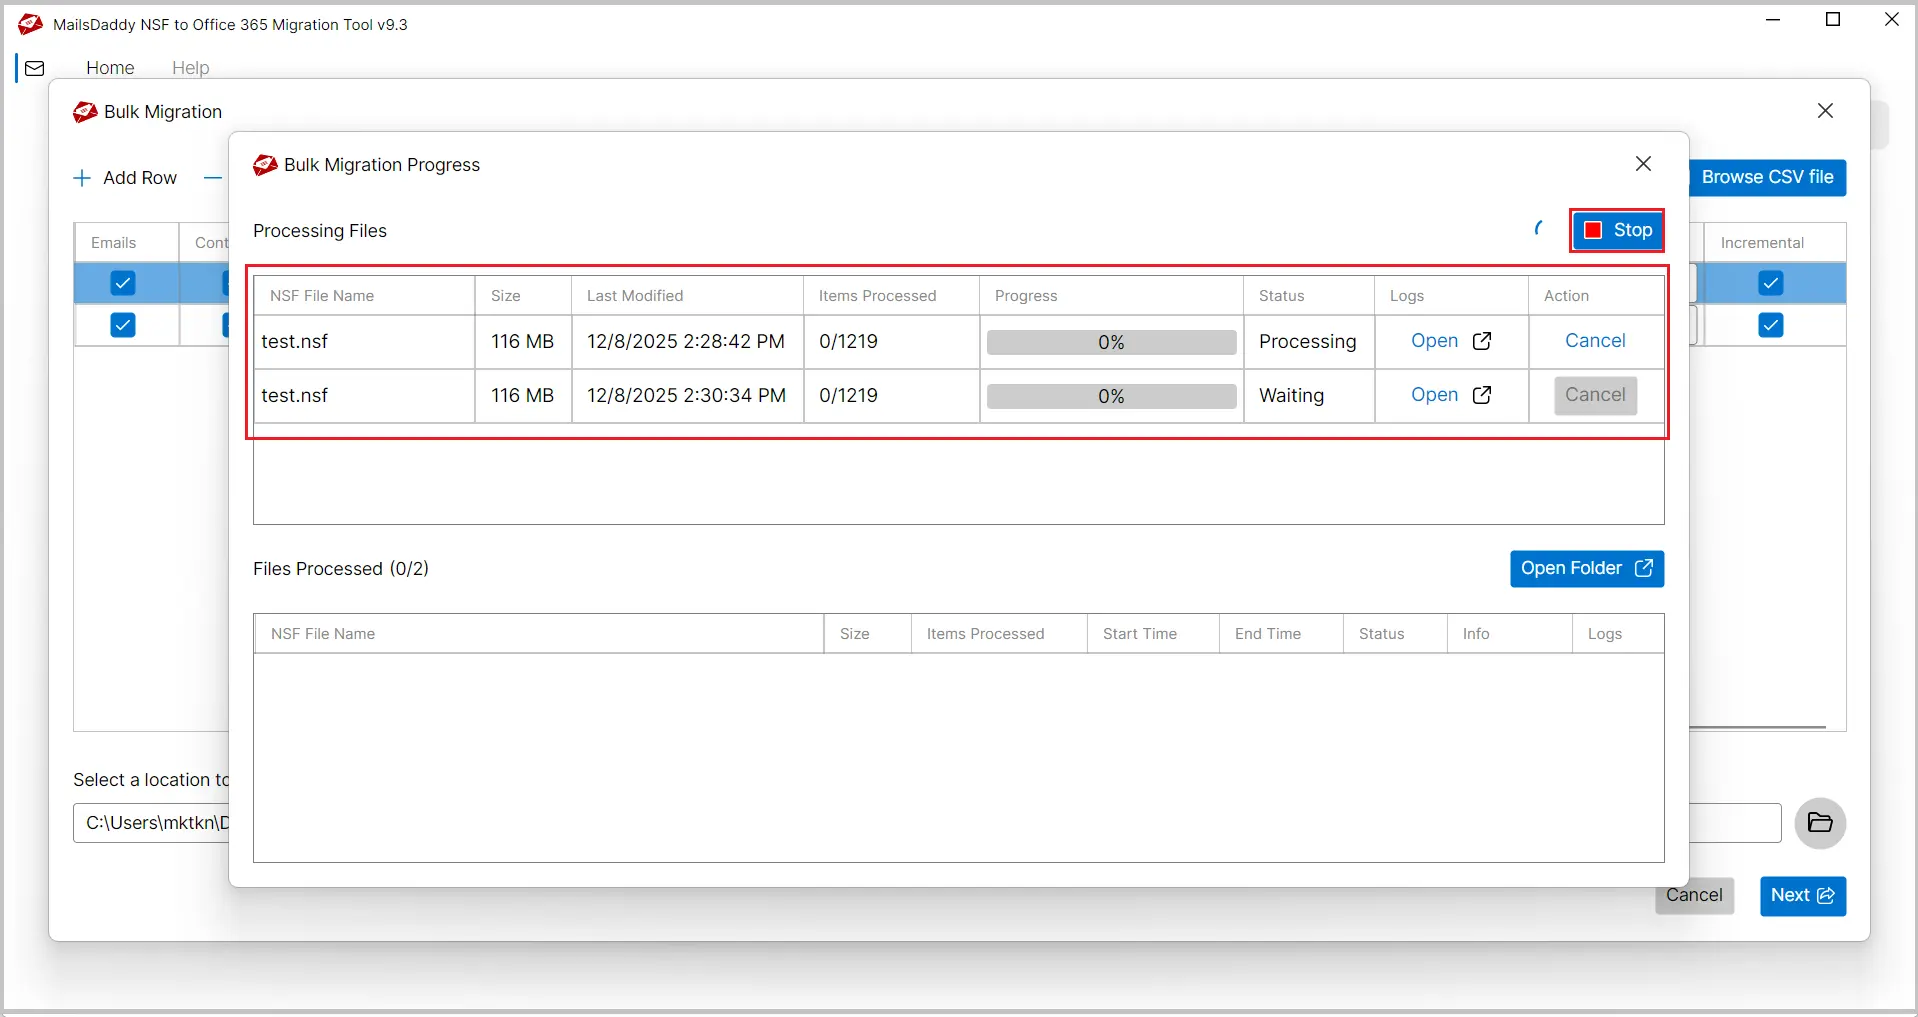Viewport: 1918px width, 1017px height.
Task: Click the external-link icon beside Open in Processing row
Action: (x=1484, y=341)
